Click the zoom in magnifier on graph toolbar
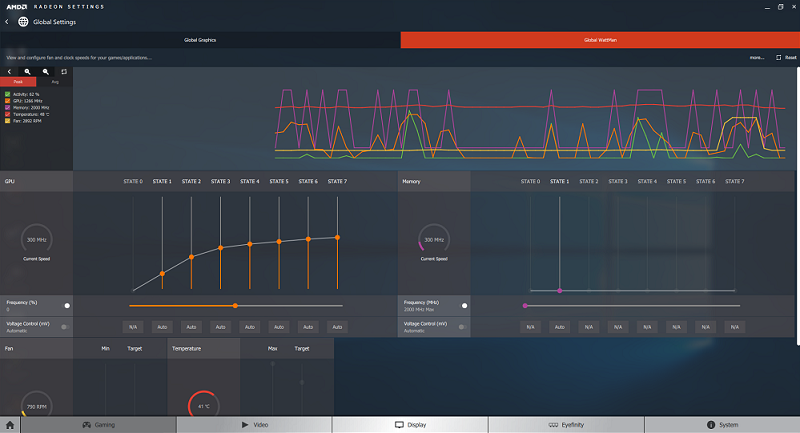The width and height of the screenshot is (800, 433). (x=28, y=72)
